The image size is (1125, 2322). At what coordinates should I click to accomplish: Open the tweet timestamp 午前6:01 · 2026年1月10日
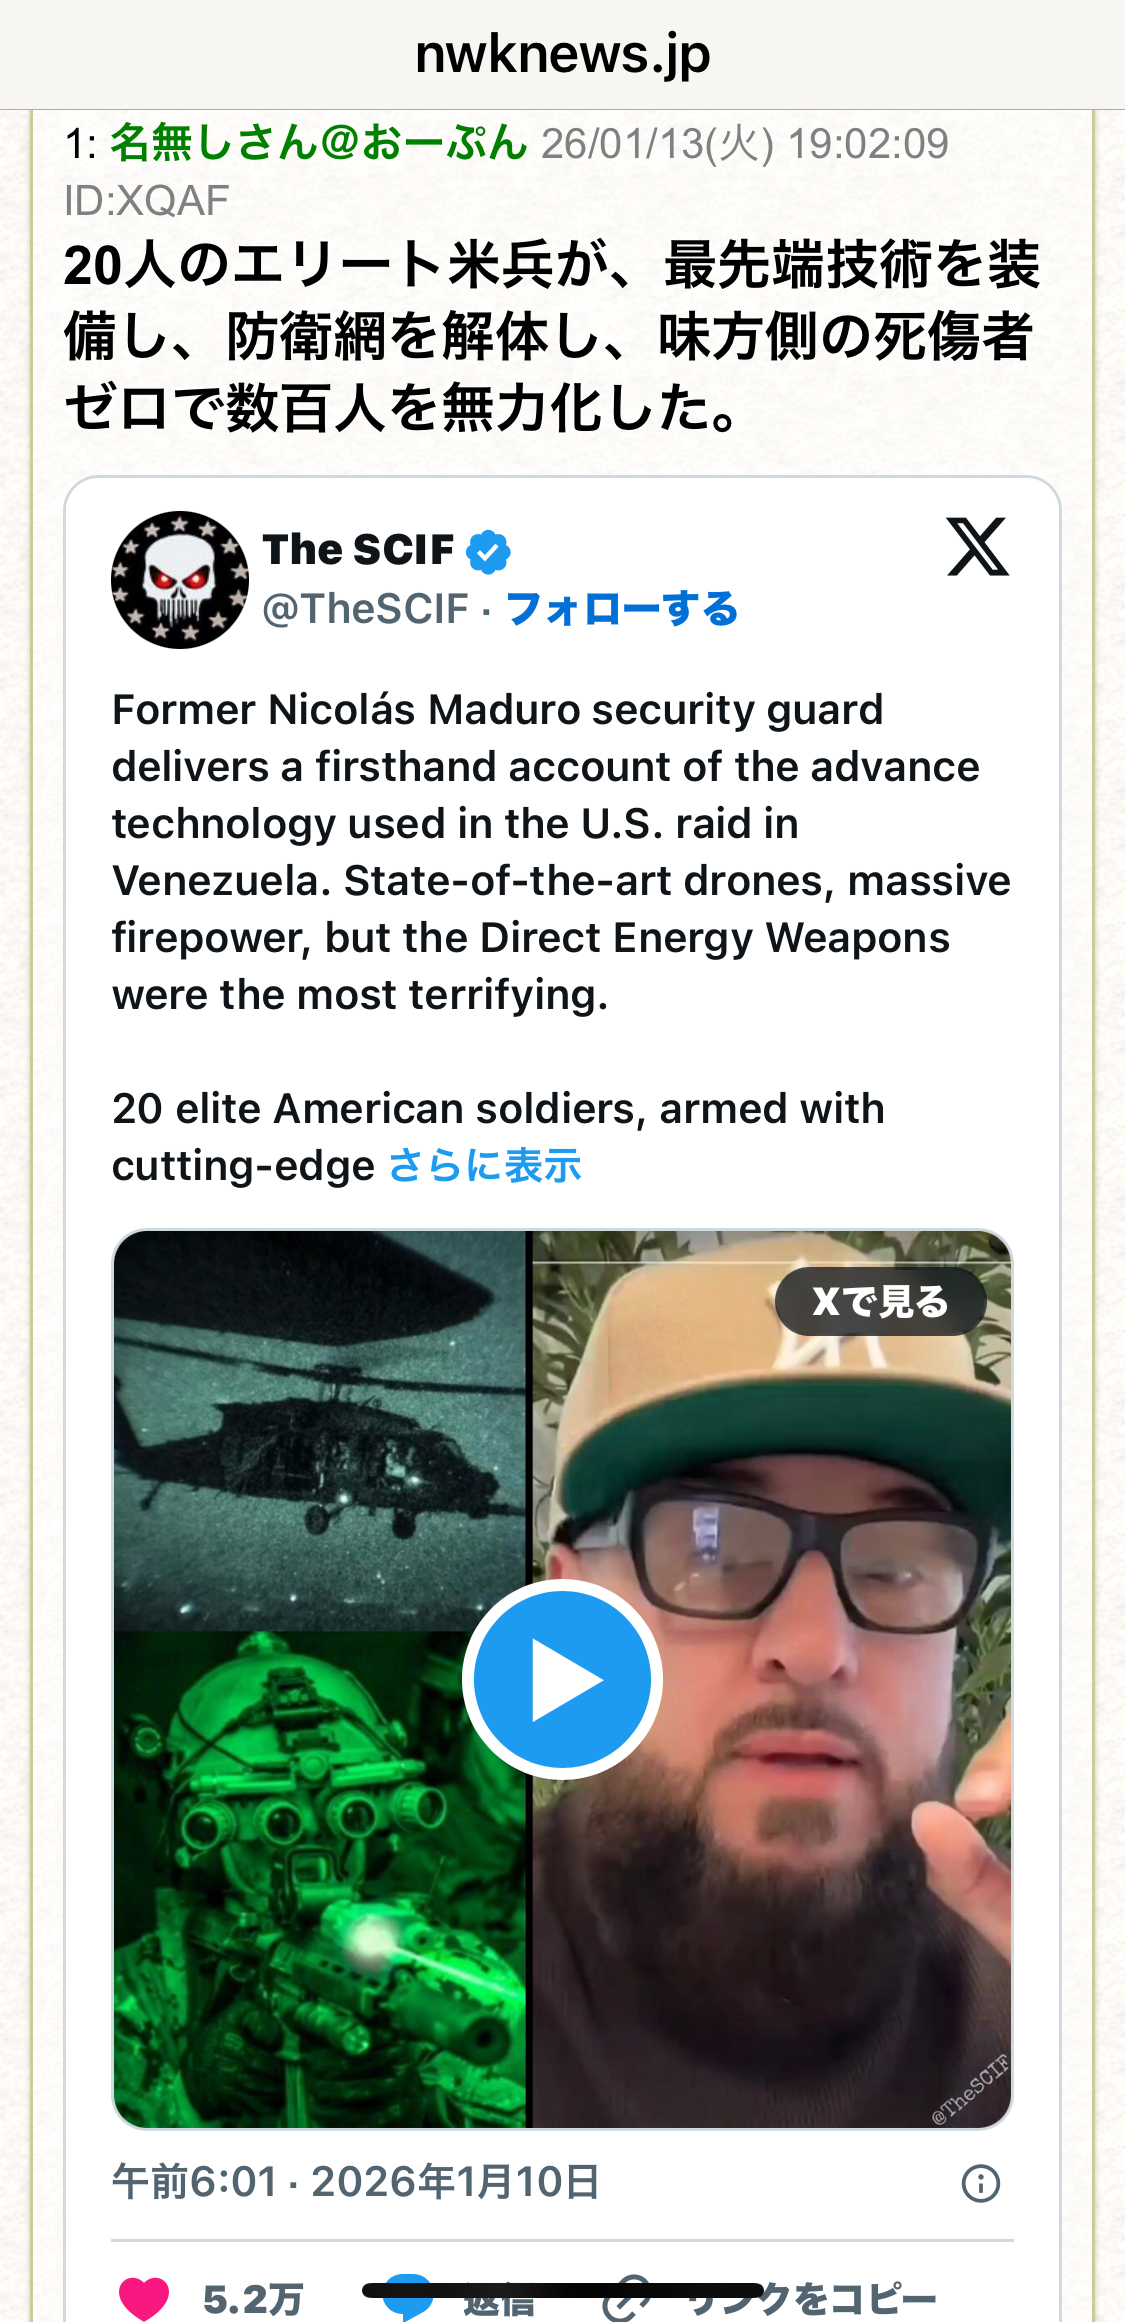pos(355,2182)
